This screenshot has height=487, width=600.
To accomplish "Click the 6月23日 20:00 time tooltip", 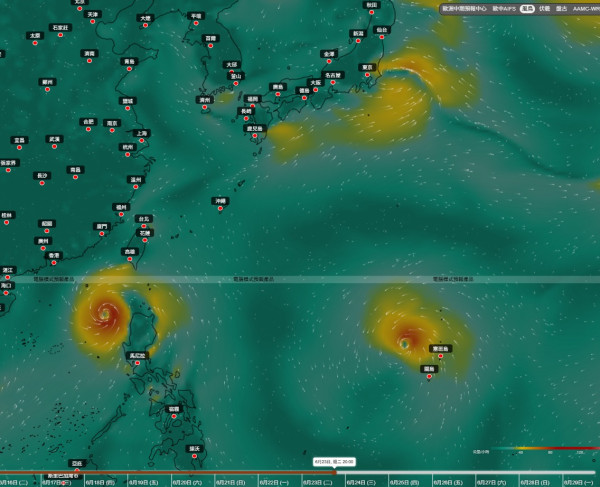I will point(334,462).
